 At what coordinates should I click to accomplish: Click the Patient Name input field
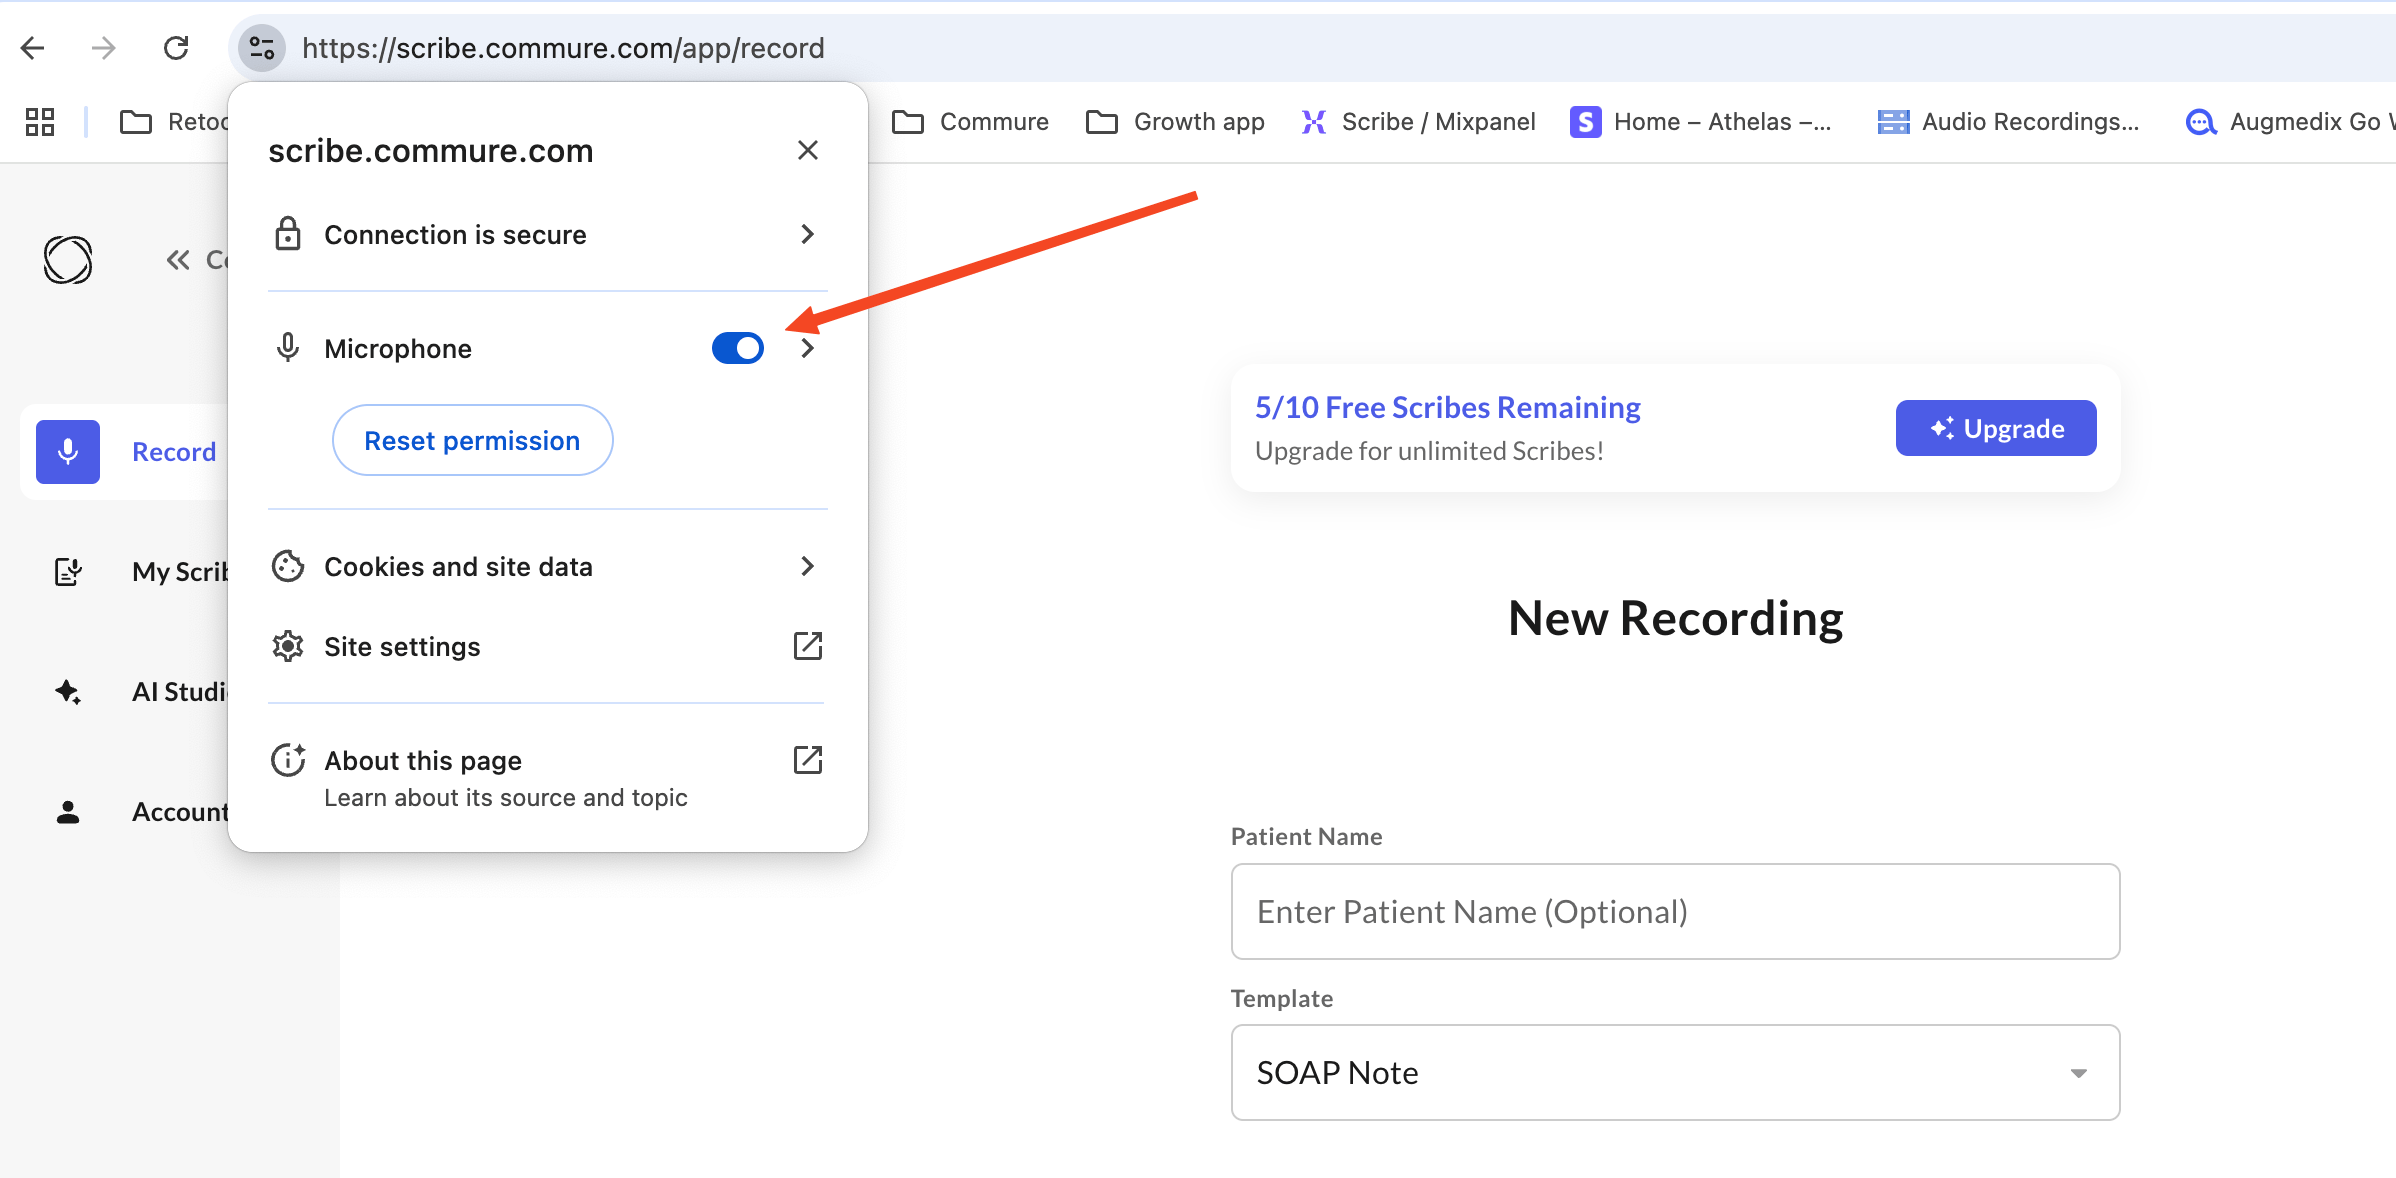(x=1676, y=911)
